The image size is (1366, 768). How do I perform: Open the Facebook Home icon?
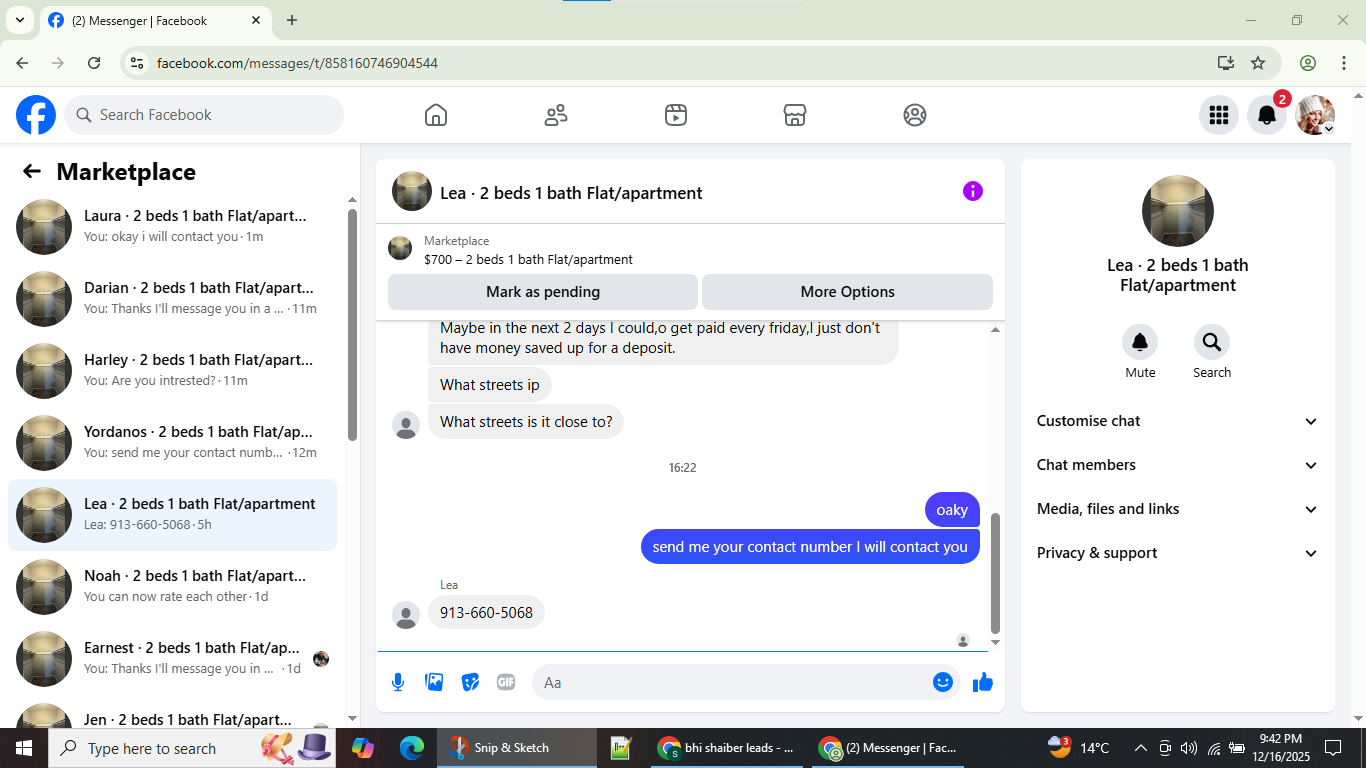[436, 115]
